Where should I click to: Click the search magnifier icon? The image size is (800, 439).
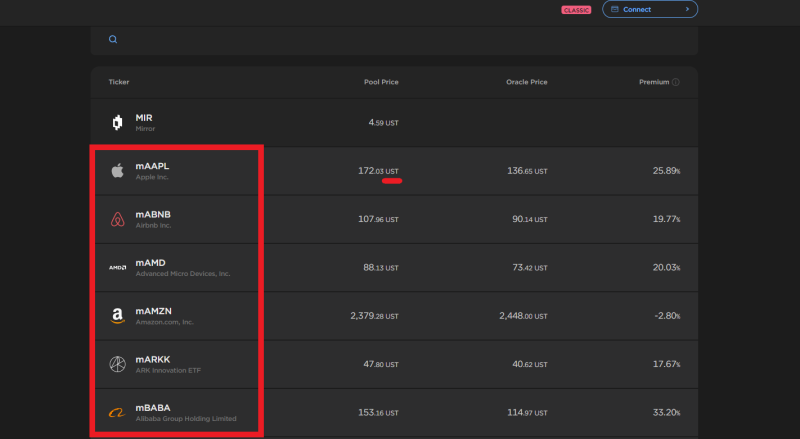(x=113, y=39)
